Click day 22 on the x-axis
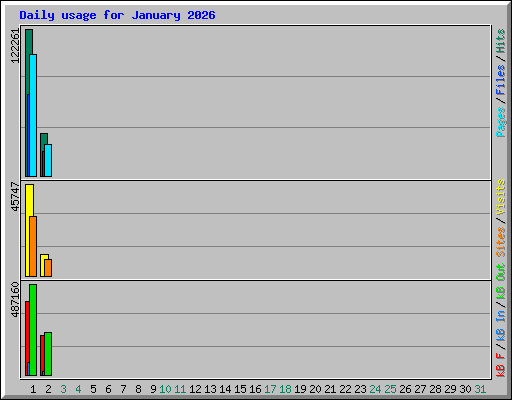512x400 pixels. coord(345,389)
